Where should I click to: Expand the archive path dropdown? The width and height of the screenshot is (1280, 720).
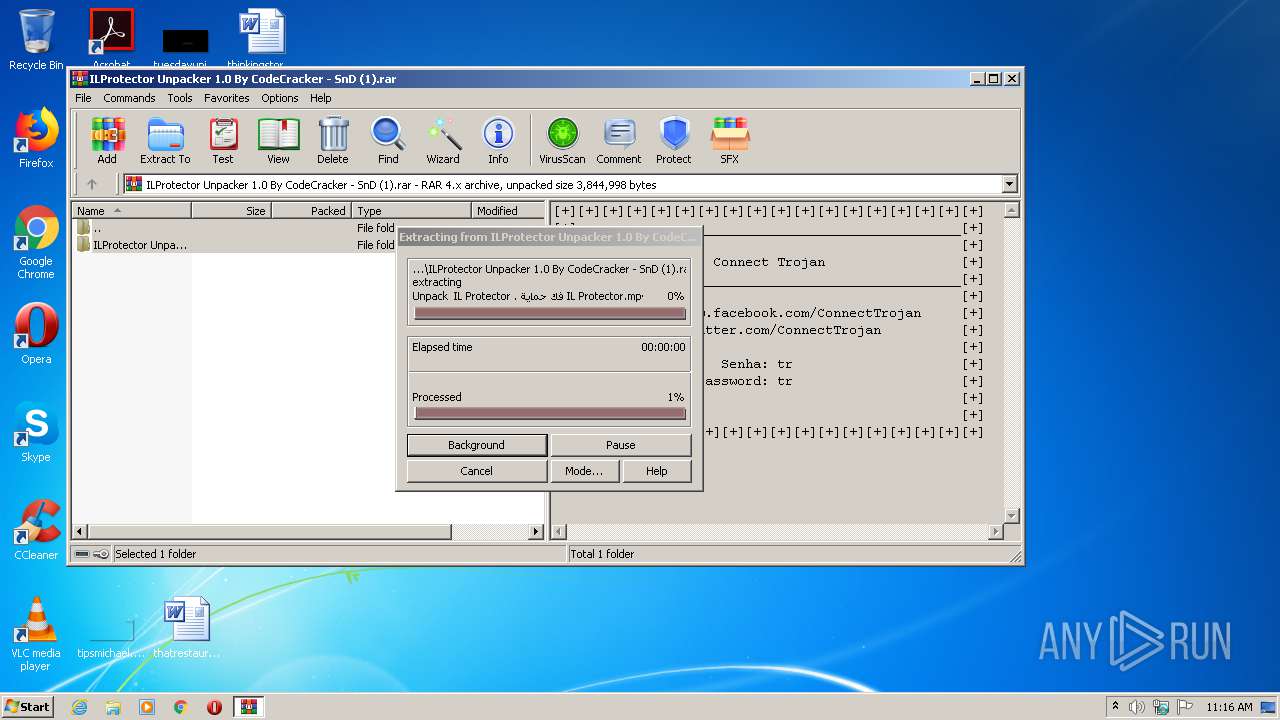(x=1009, y=184)
